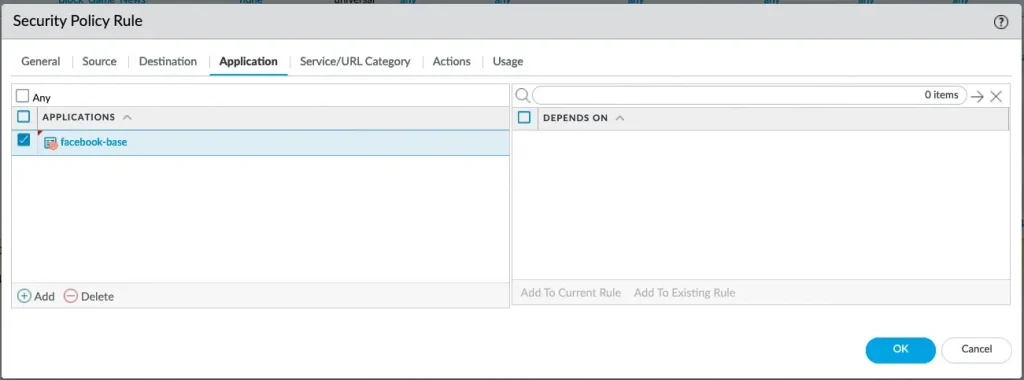Screen dimensions: 1024x380
Task: Open the facebook-base application link
Action: pos(93,142)
